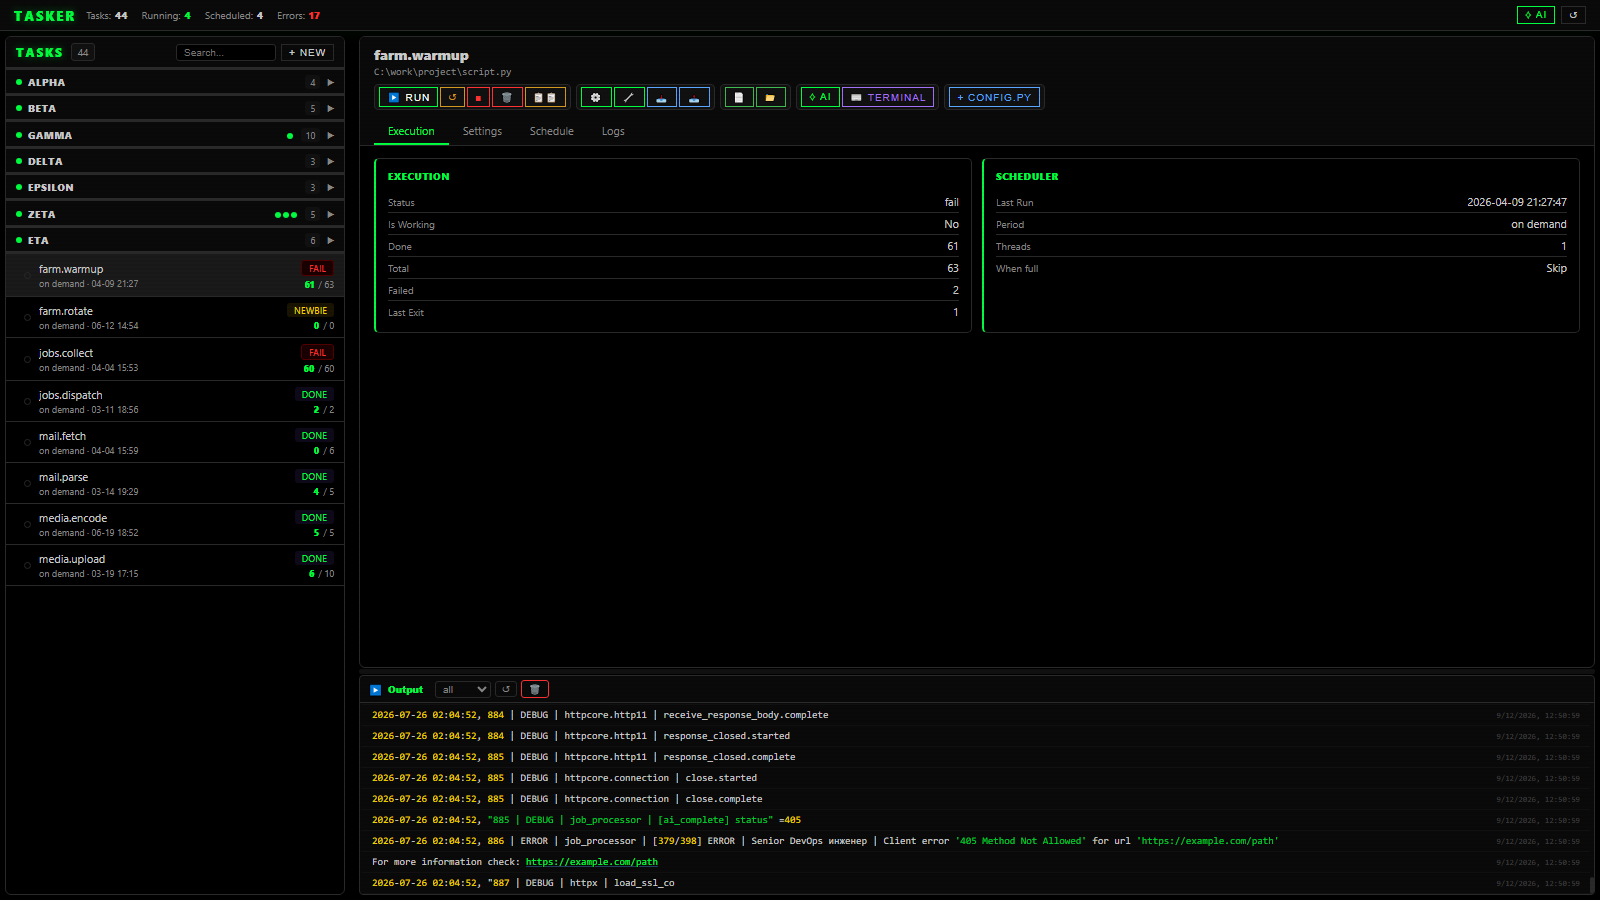Click the Scheduled: 4 counter
Screen dimensions: 1600x900
tap(234, 15)
